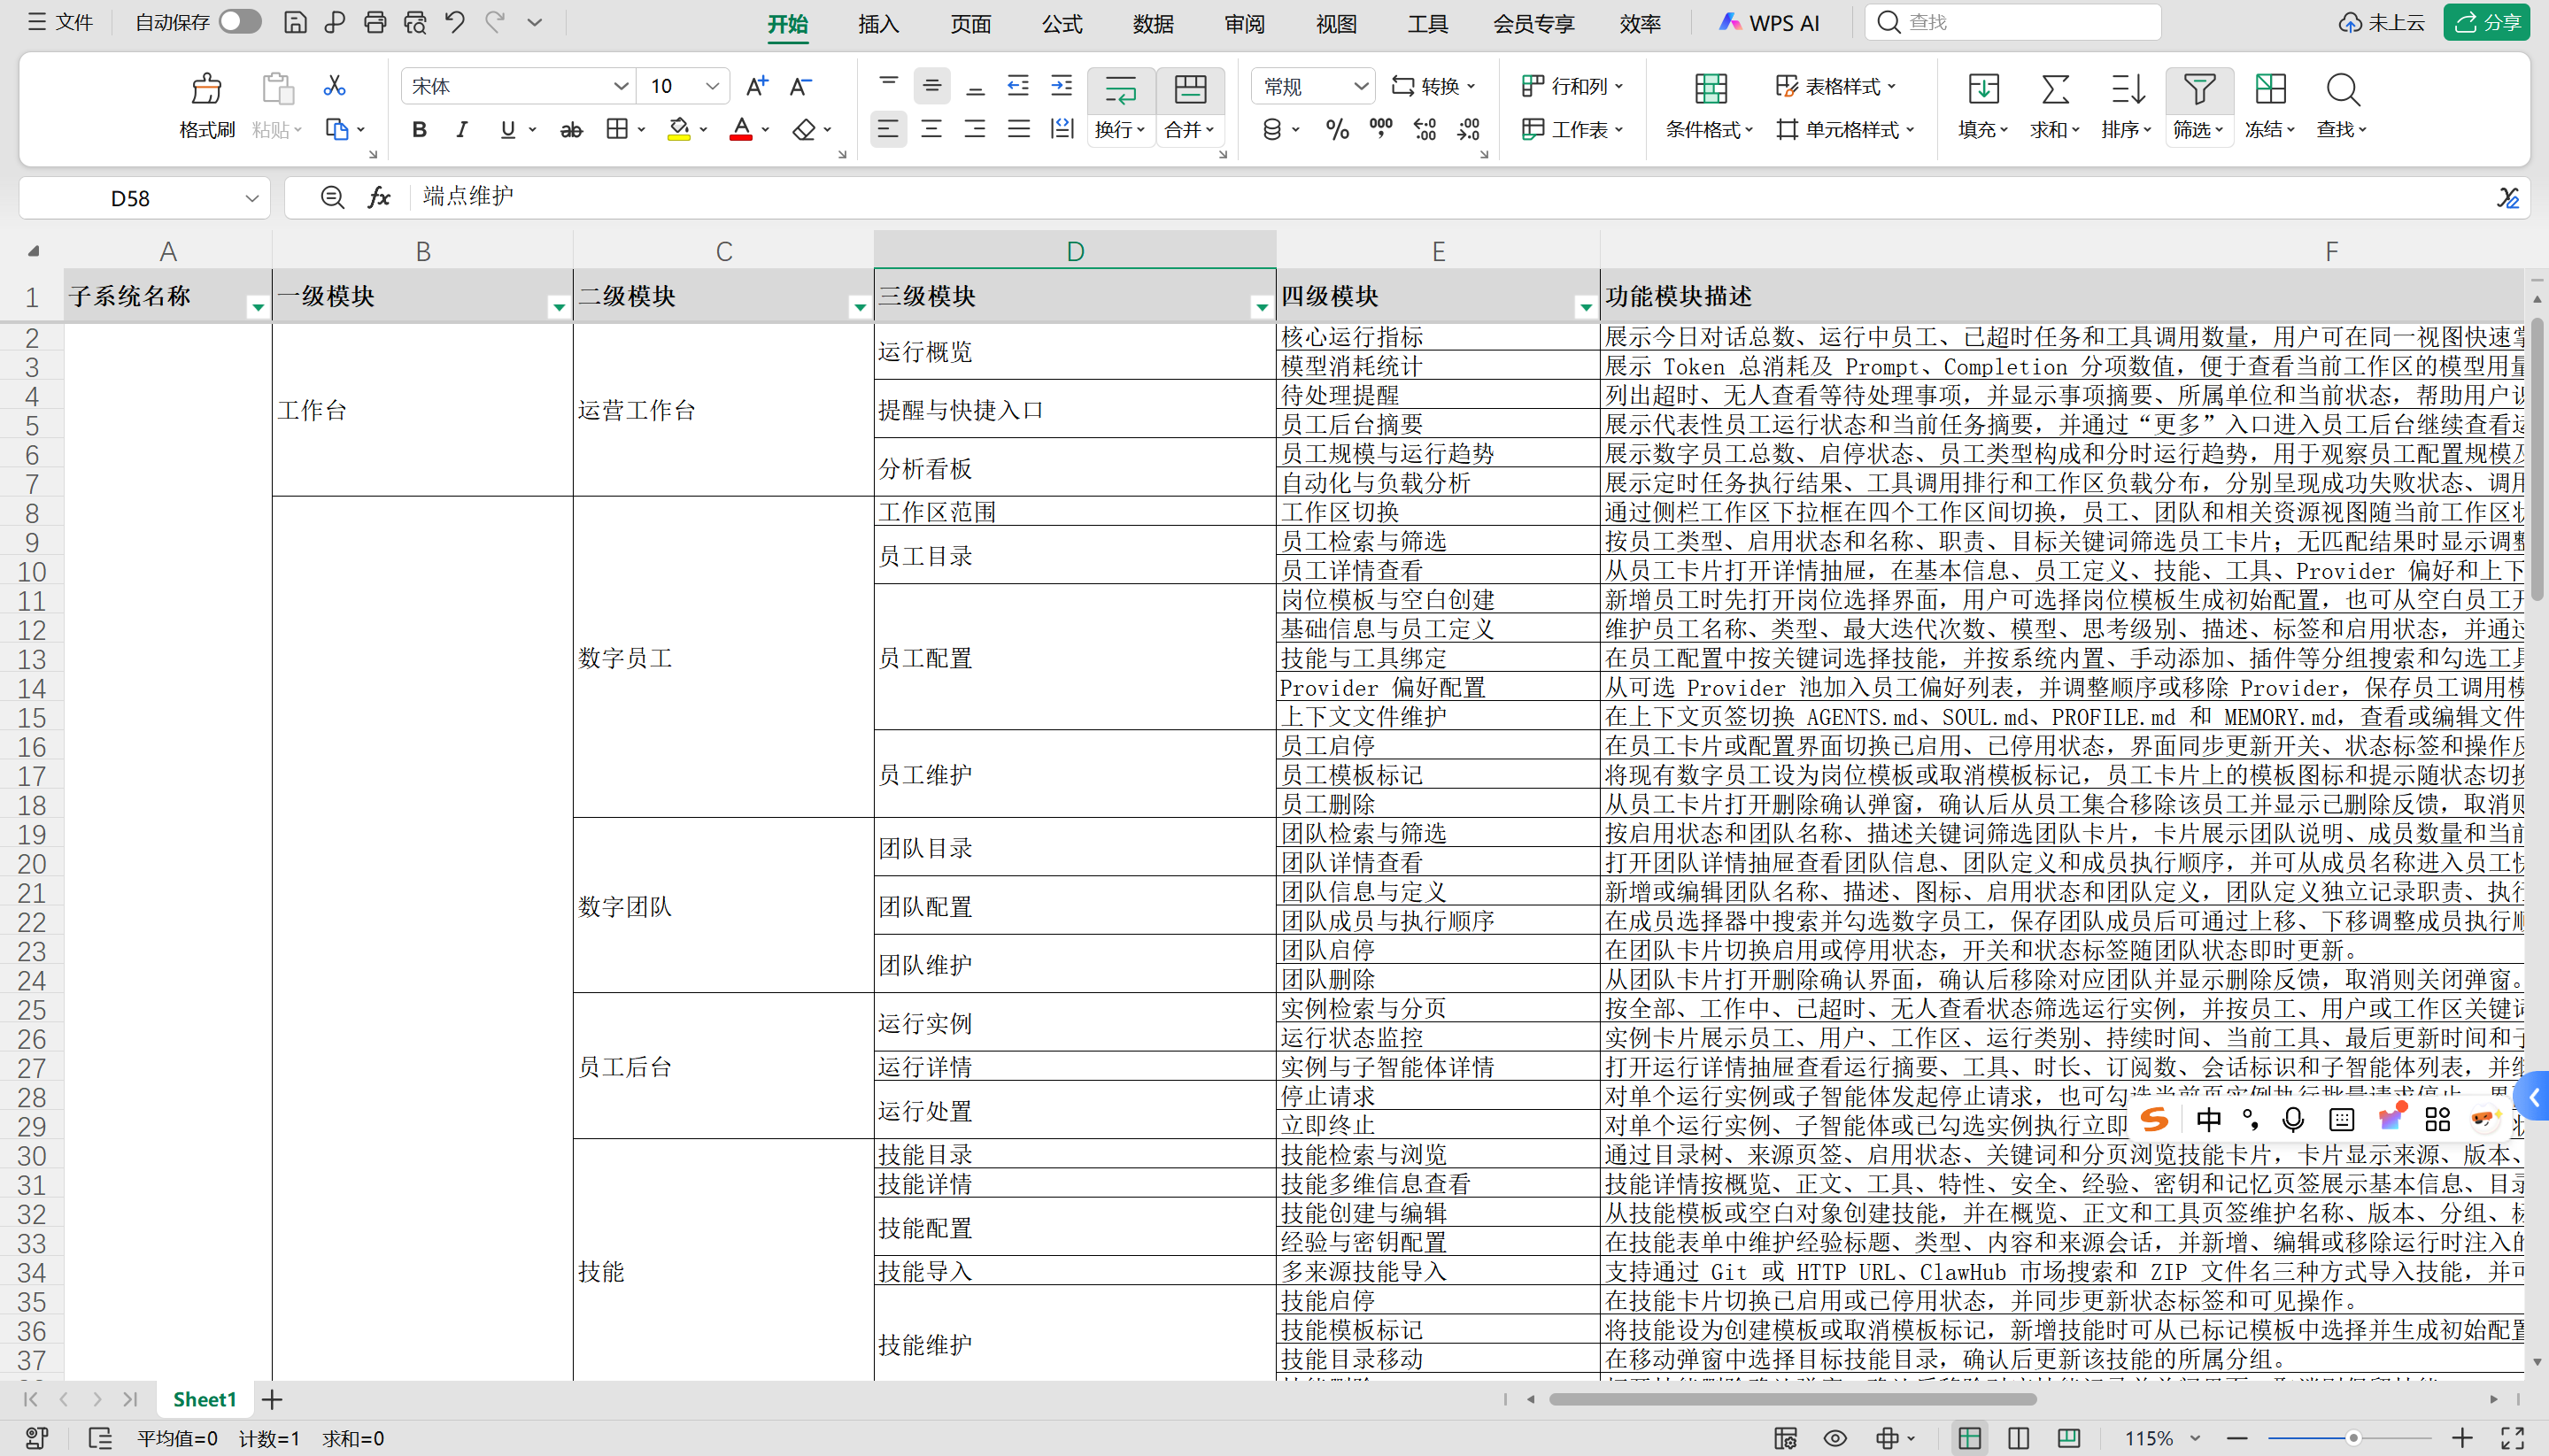Click the Print icon

tap(375, 22)
